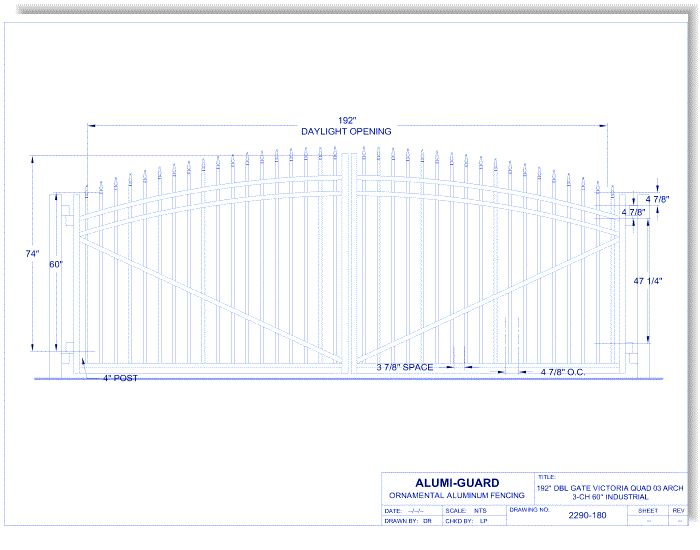Select the DRAWN BY field
700x550 pixels.
tap(408, 521)
